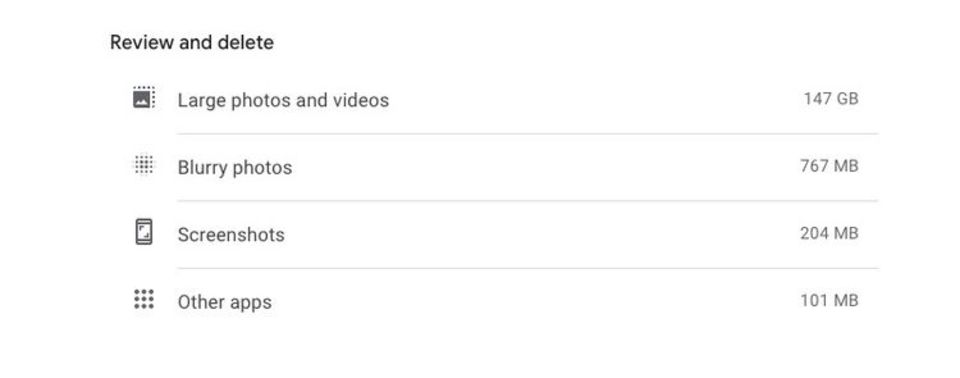The image size is (960, 378).
Task: Select the word "Blurry" in the list
Action: pos(201,168)
